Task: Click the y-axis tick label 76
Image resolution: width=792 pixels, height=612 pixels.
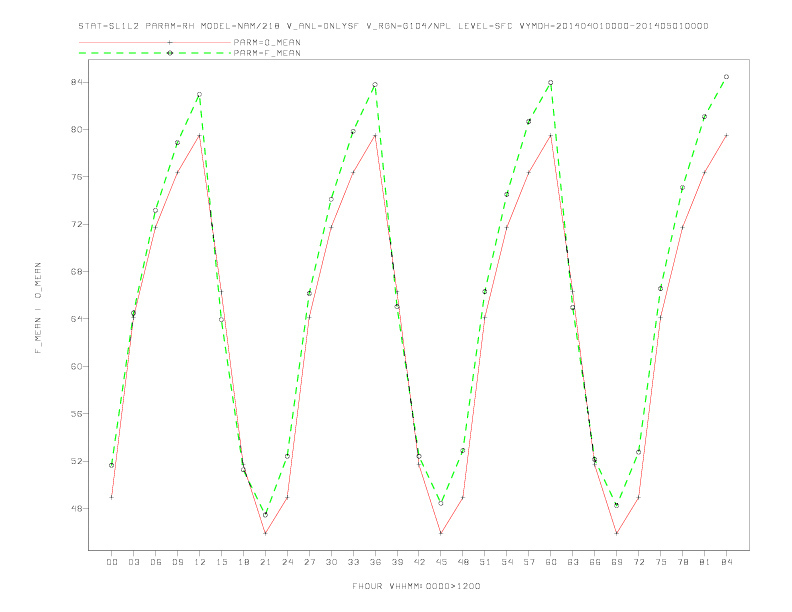Action: pyautogui.click(x=75, y=177)
